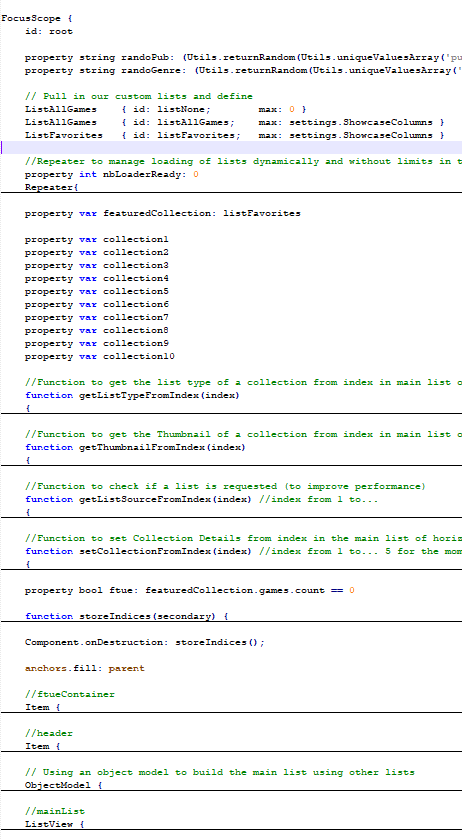Click the 'property var collection8' line
Viewport: 462px width, 839px height.
96,331
